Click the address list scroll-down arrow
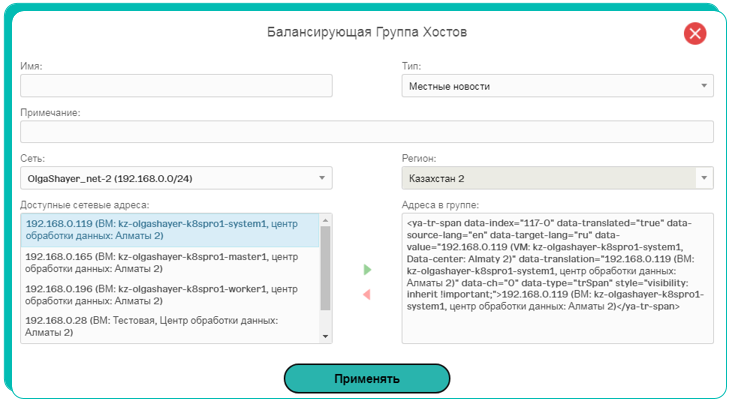This screenshot has height=404, width=729. (x=325, y=337)
